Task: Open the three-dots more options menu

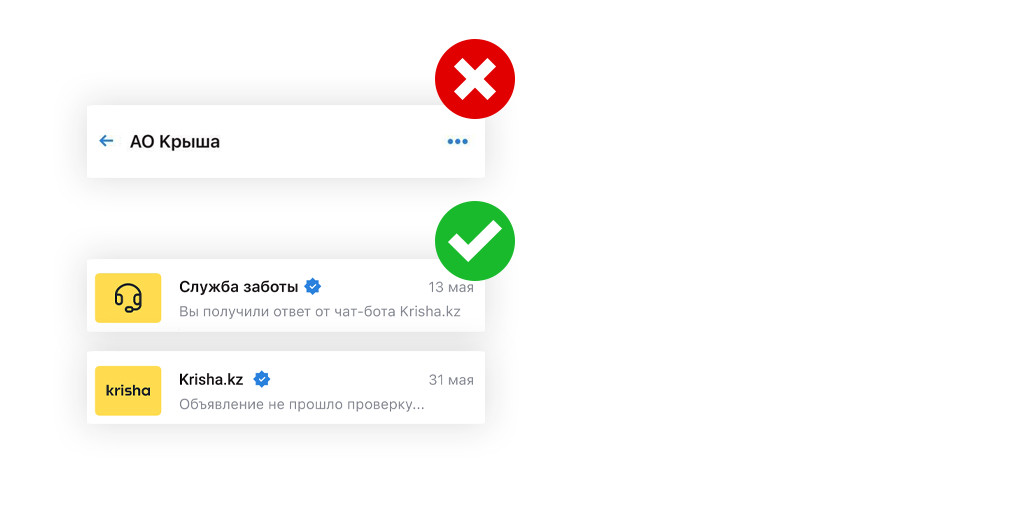Action: (457, 142)
